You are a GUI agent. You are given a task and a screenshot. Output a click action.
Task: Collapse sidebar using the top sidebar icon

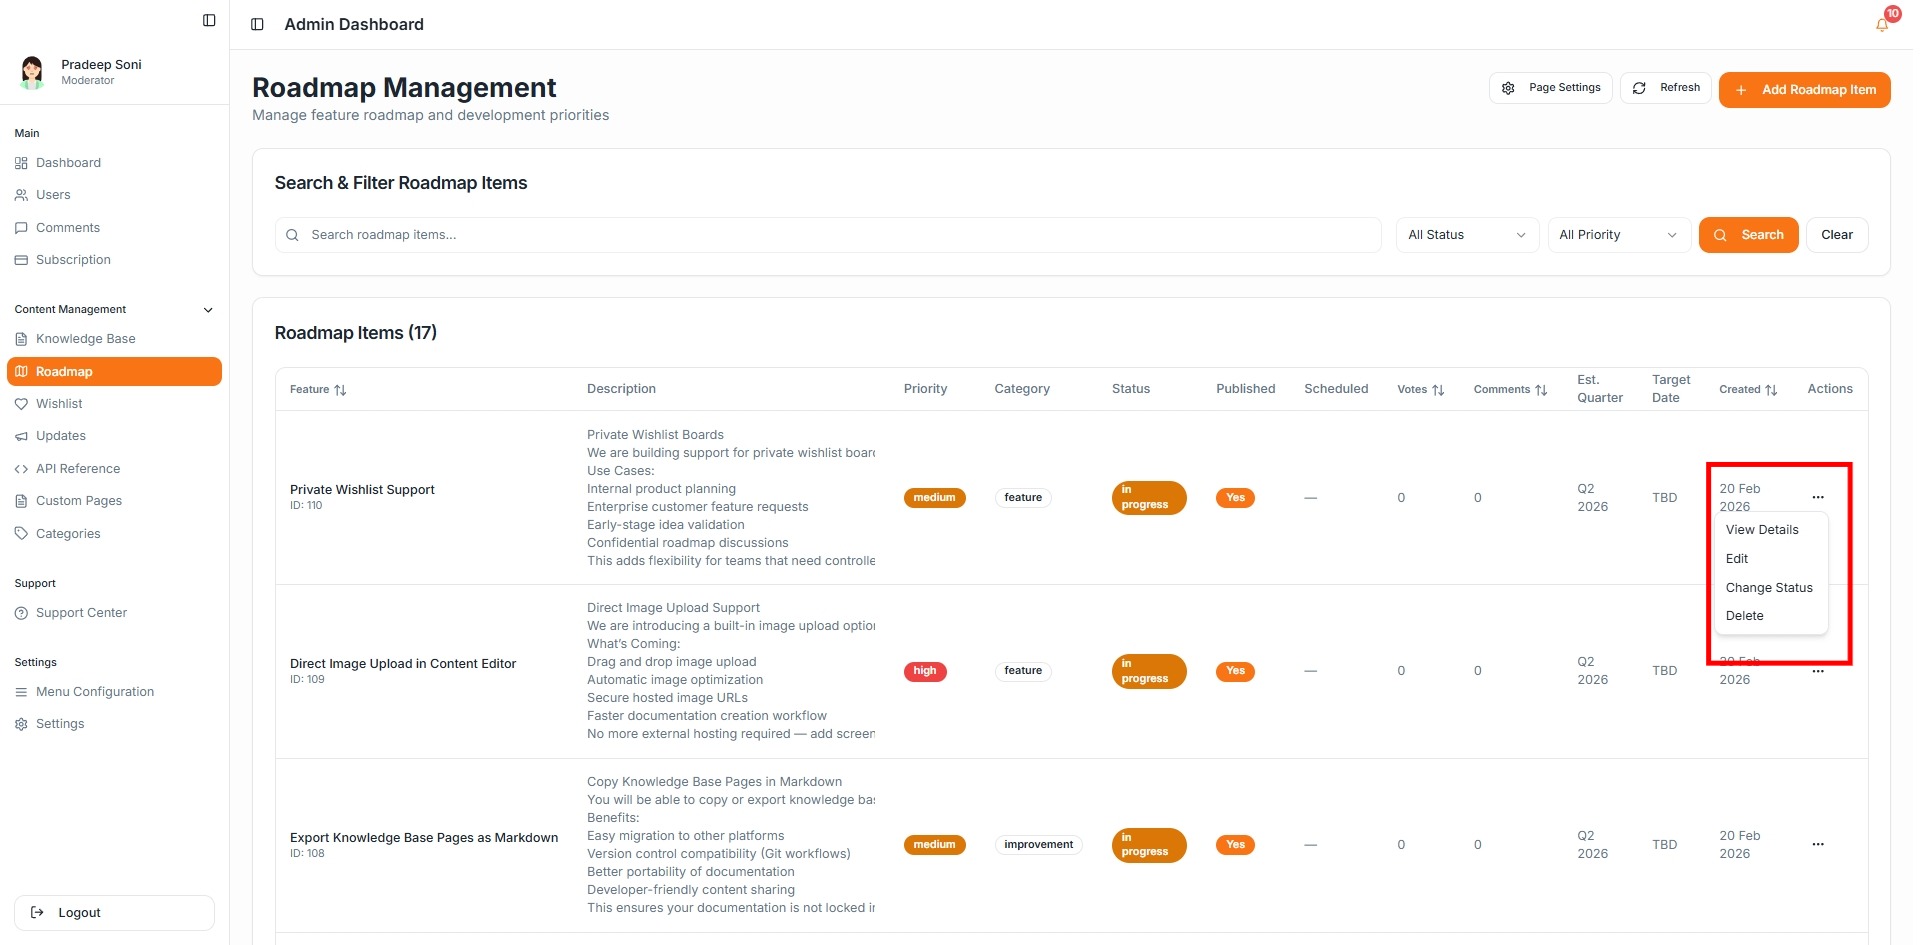[209, 20]
